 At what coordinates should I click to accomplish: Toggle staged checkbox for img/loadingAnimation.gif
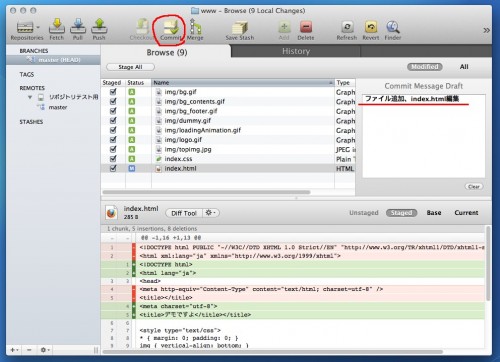point(113,130)
